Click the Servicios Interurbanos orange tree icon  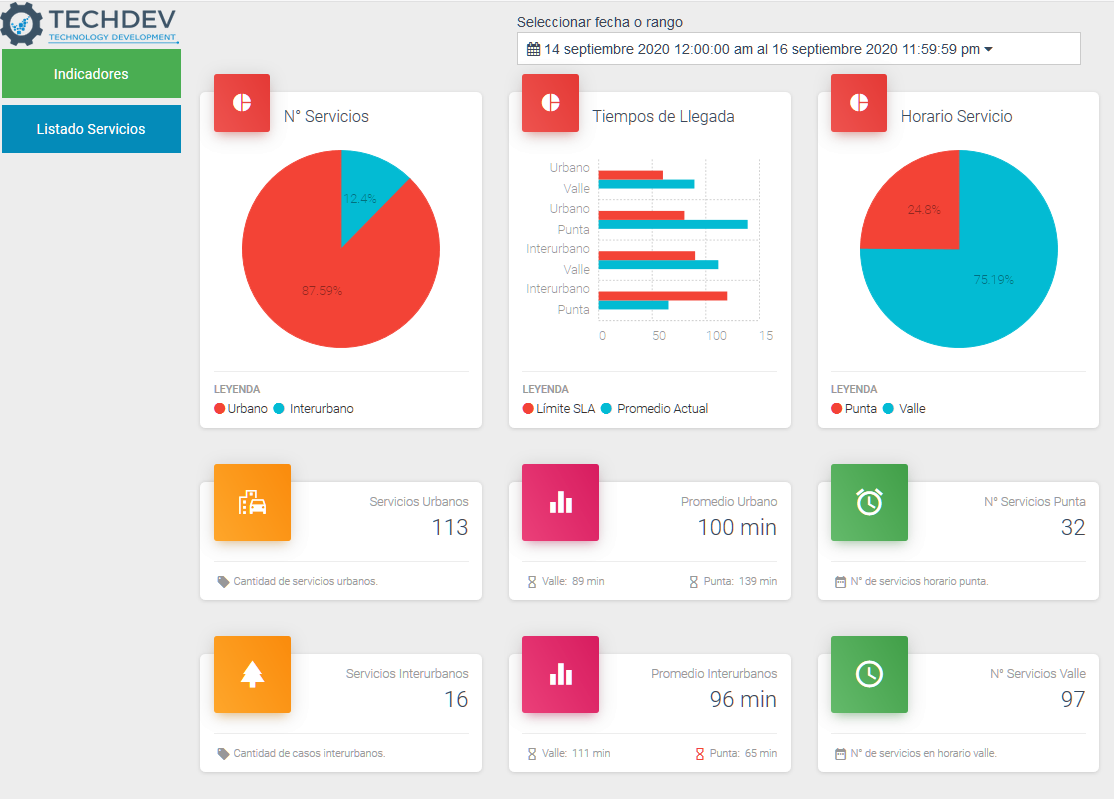(x=252, y=674)
